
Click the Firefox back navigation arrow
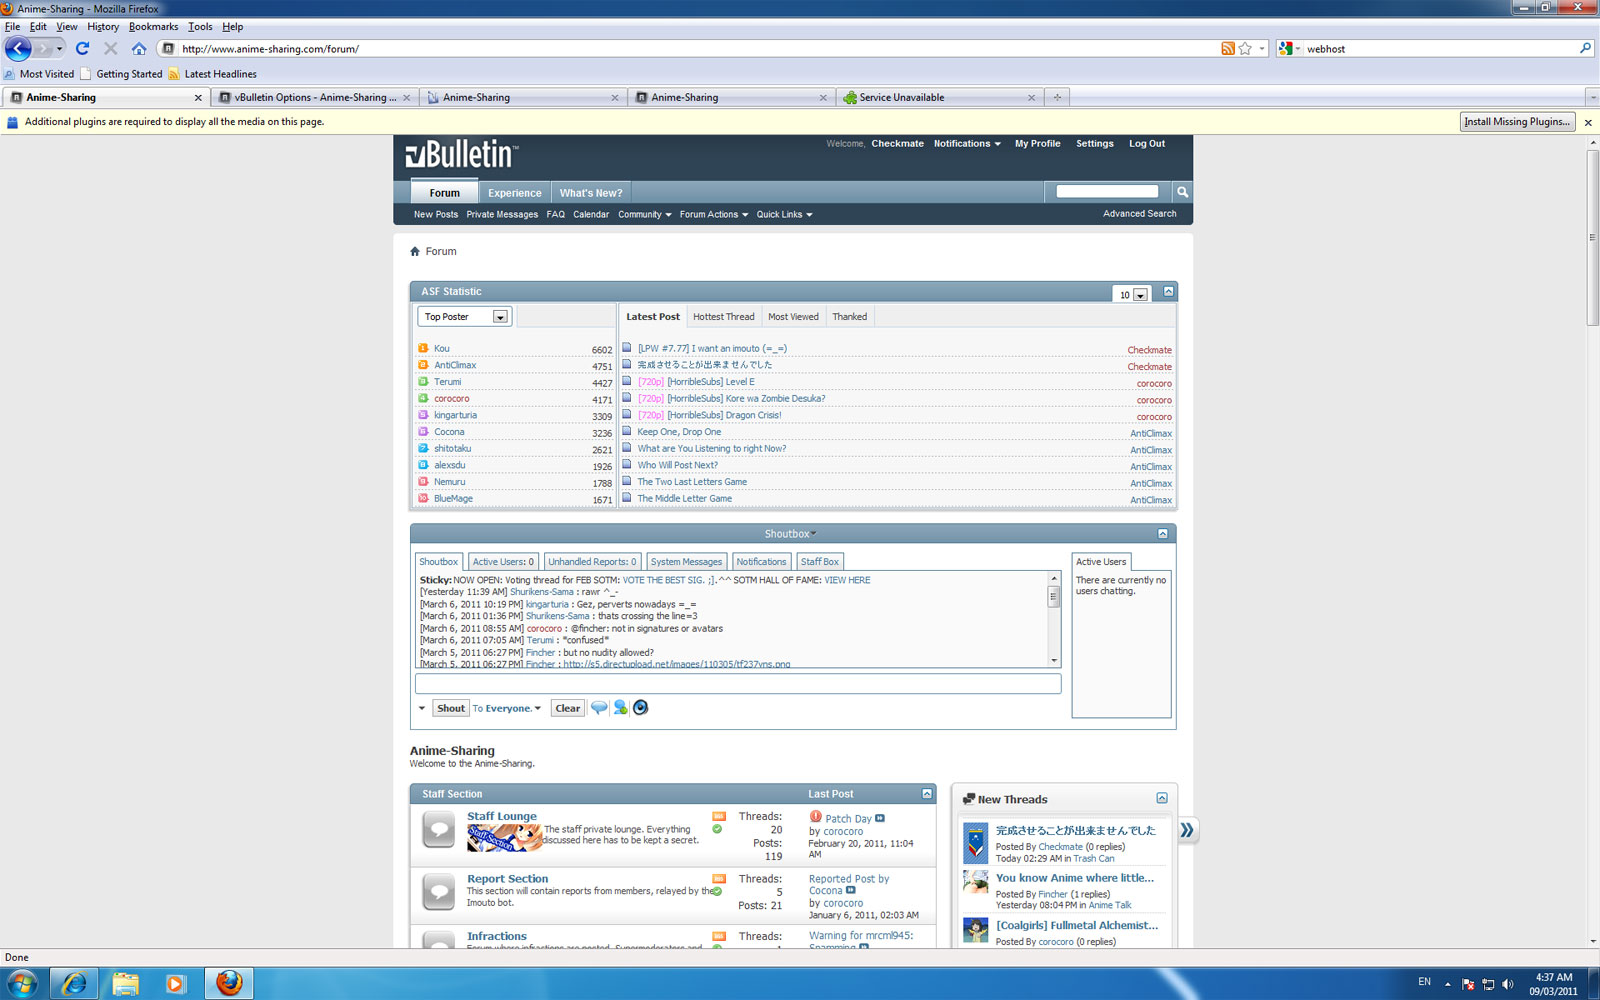[x=18, y=48]
